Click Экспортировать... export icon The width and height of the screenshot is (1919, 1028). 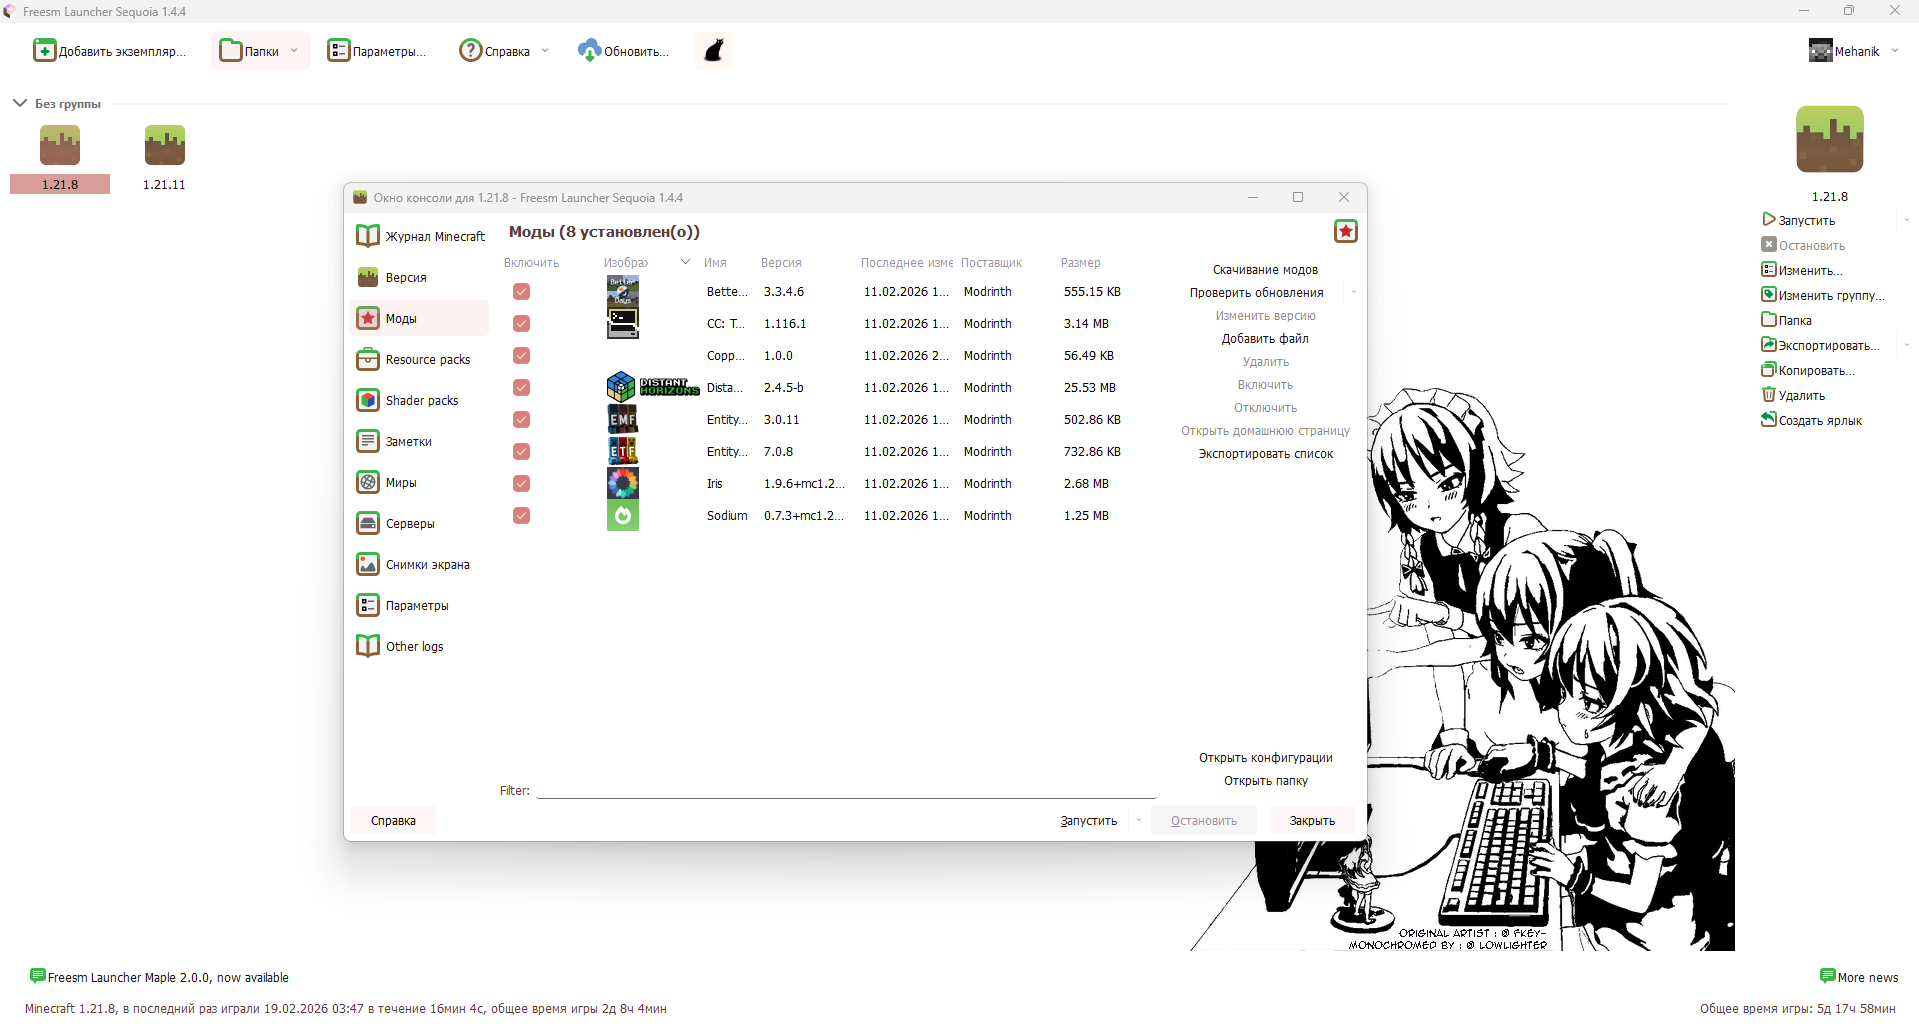point(1769,345)
